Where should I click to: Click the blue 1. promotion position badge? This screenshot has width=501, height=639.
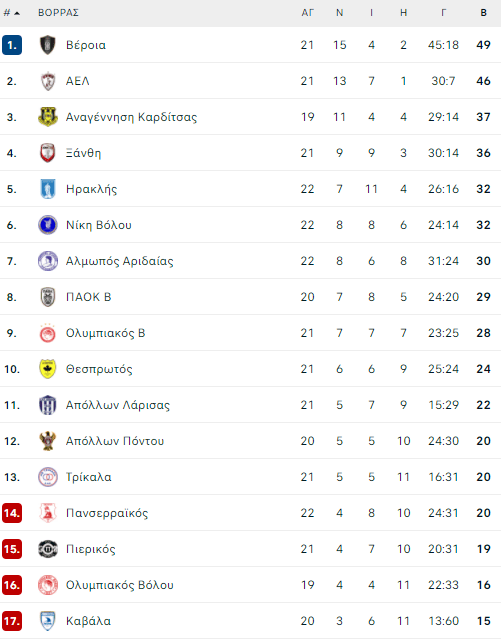tap(12, 45)
